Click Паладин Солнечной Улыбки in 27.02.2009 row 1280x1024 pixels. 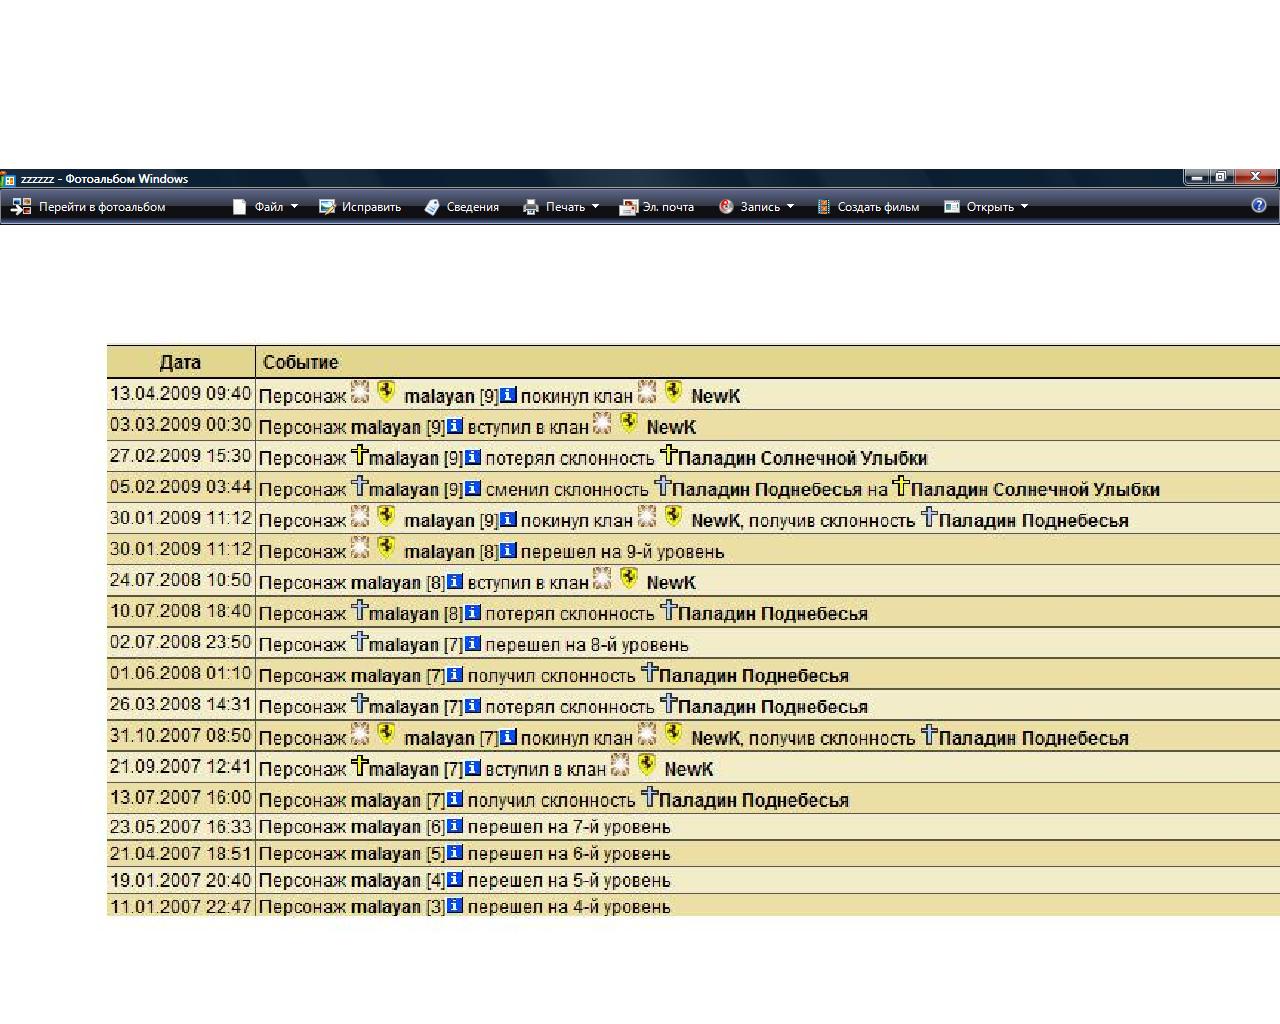(802, 458)
